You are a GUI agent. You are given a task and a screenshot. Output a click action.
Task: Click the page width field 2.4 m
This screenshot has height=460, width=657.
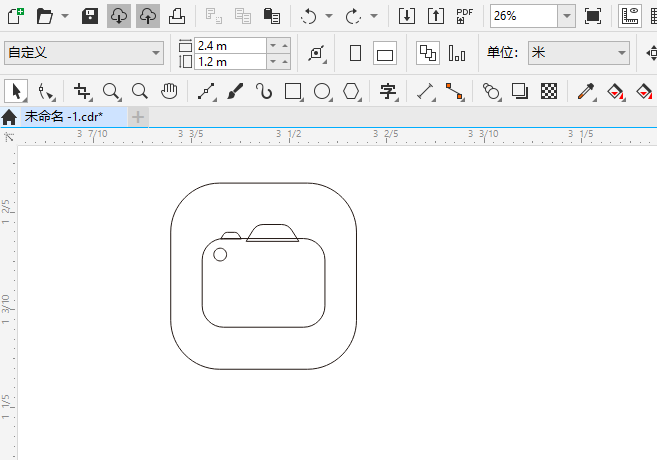click(230, 45)
